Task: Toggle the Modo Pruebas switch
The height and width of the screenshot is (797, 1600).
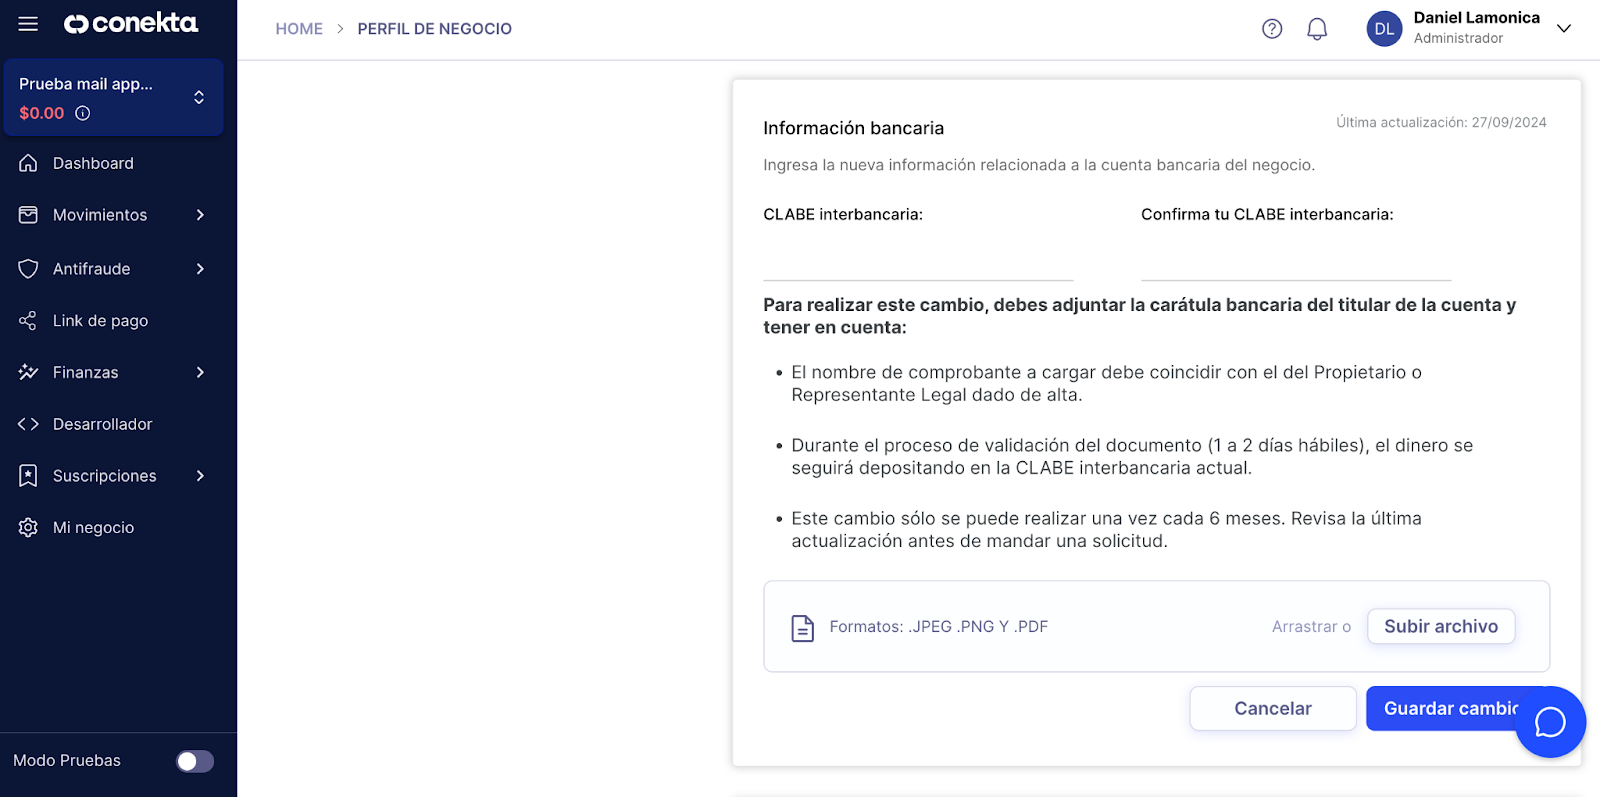Action: (195, 761)
